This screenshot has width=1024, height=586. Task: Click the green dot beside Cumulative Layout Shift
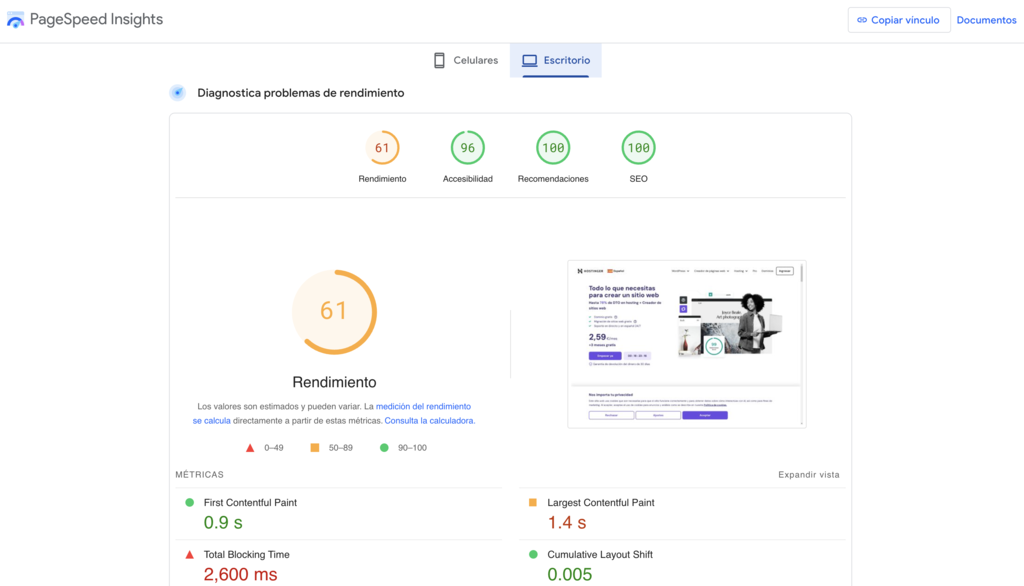coord(533,552)
